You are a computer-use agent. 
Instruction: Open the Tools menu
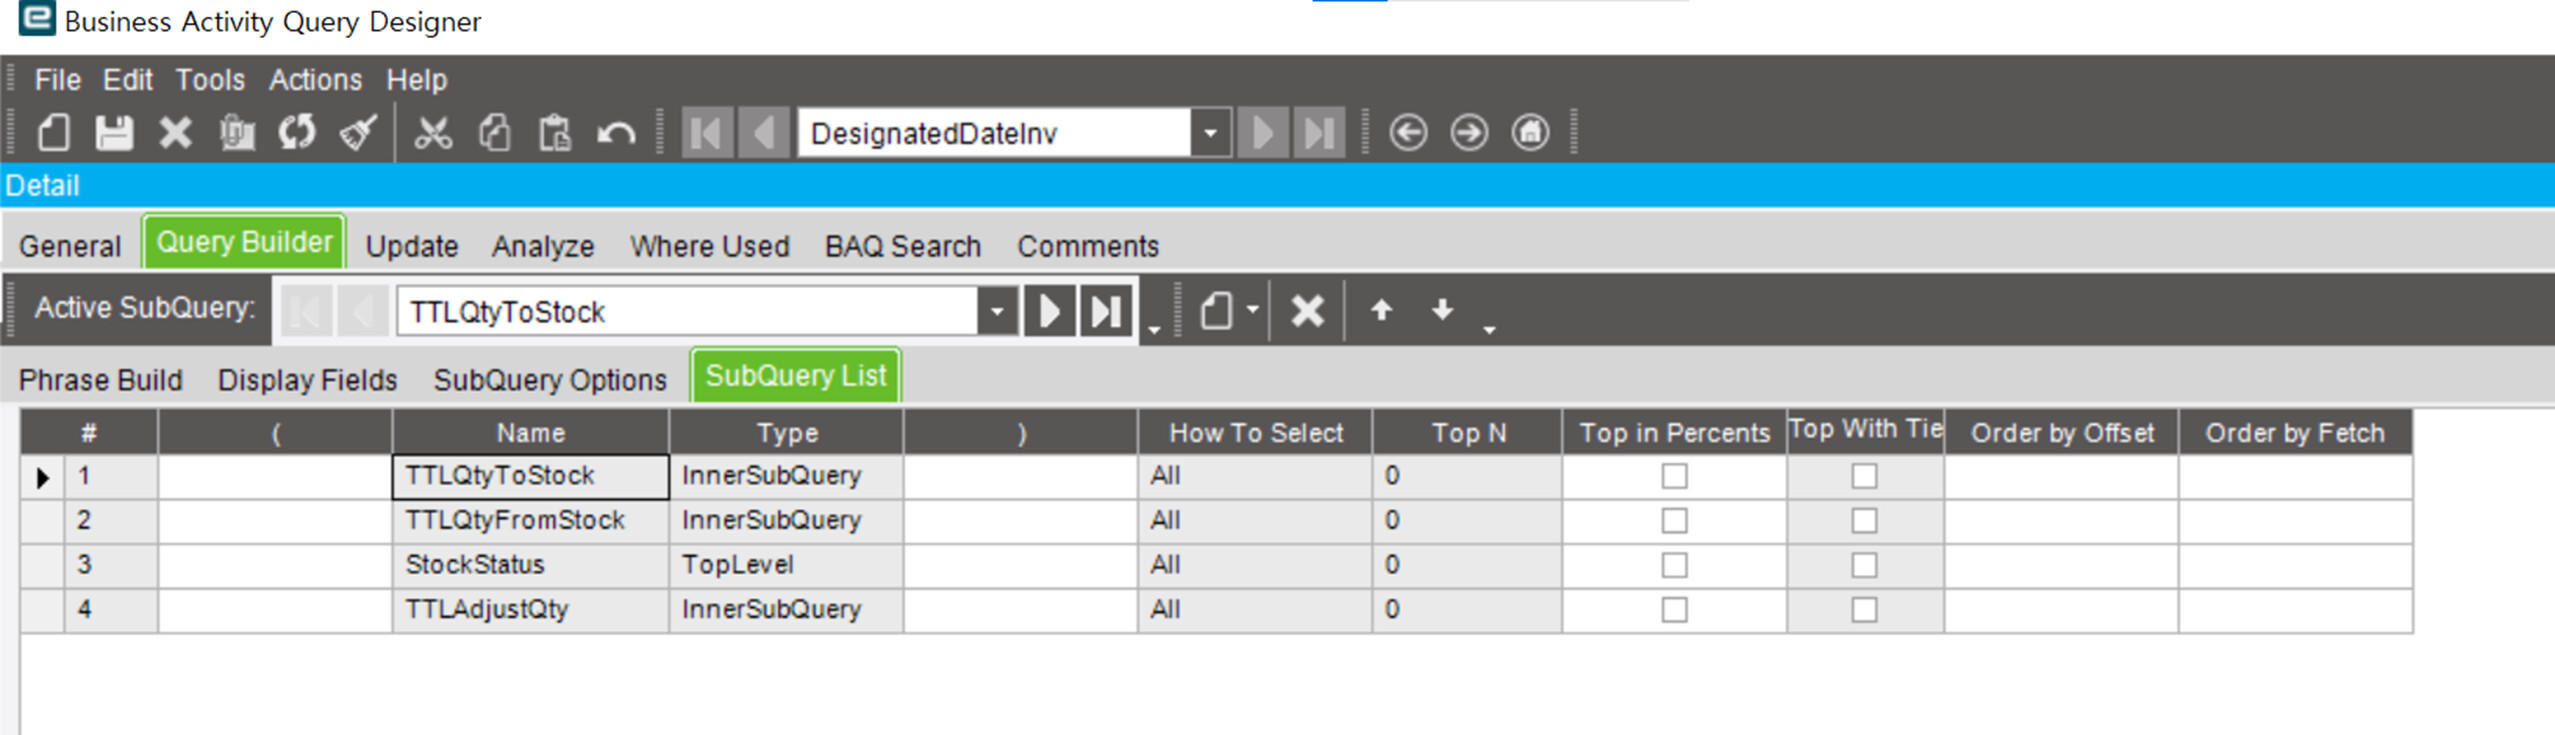(x=210, y=80)
